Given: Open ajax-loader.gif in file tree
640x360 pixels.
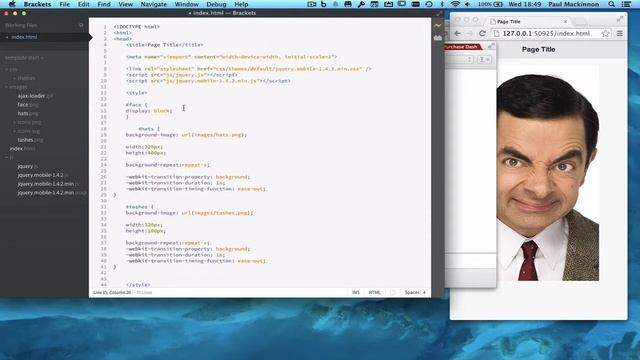Looking at the screenshot, I should [x=35, y=96].
